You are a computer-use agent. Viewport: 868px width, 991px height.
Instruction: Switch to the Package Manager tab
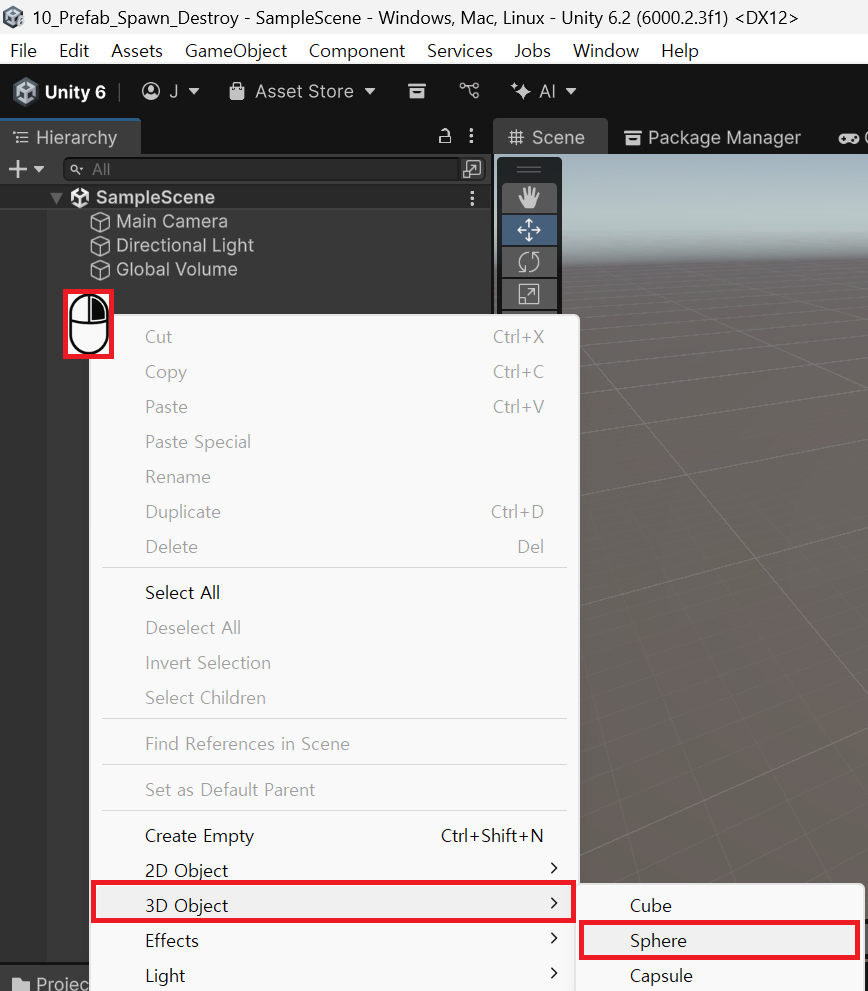click(712, 137)
